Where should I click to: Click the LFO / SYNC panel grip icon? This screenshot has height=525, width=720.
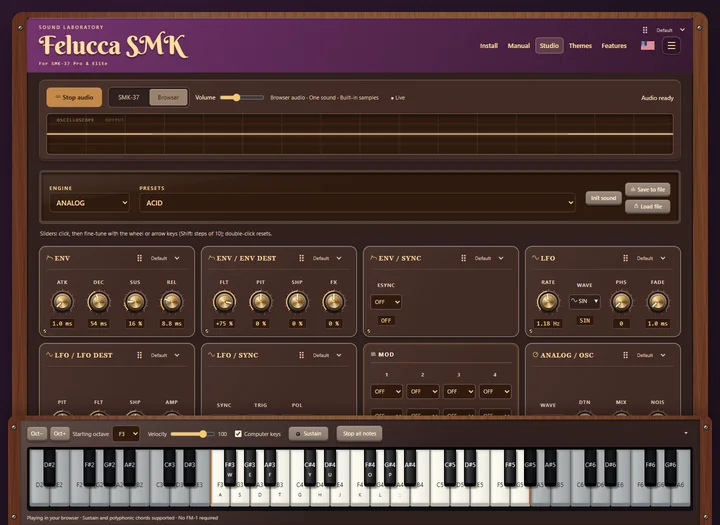[302, 355]
